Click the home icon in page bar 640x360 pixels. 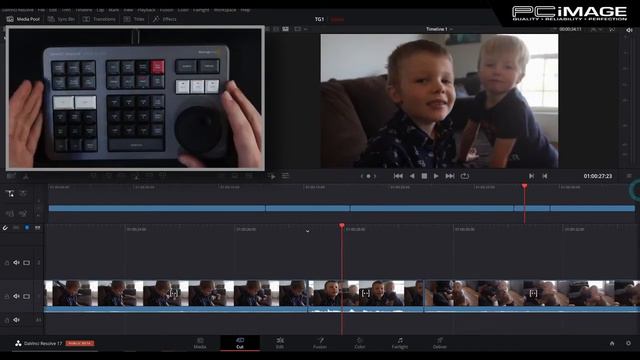point(612,343)
